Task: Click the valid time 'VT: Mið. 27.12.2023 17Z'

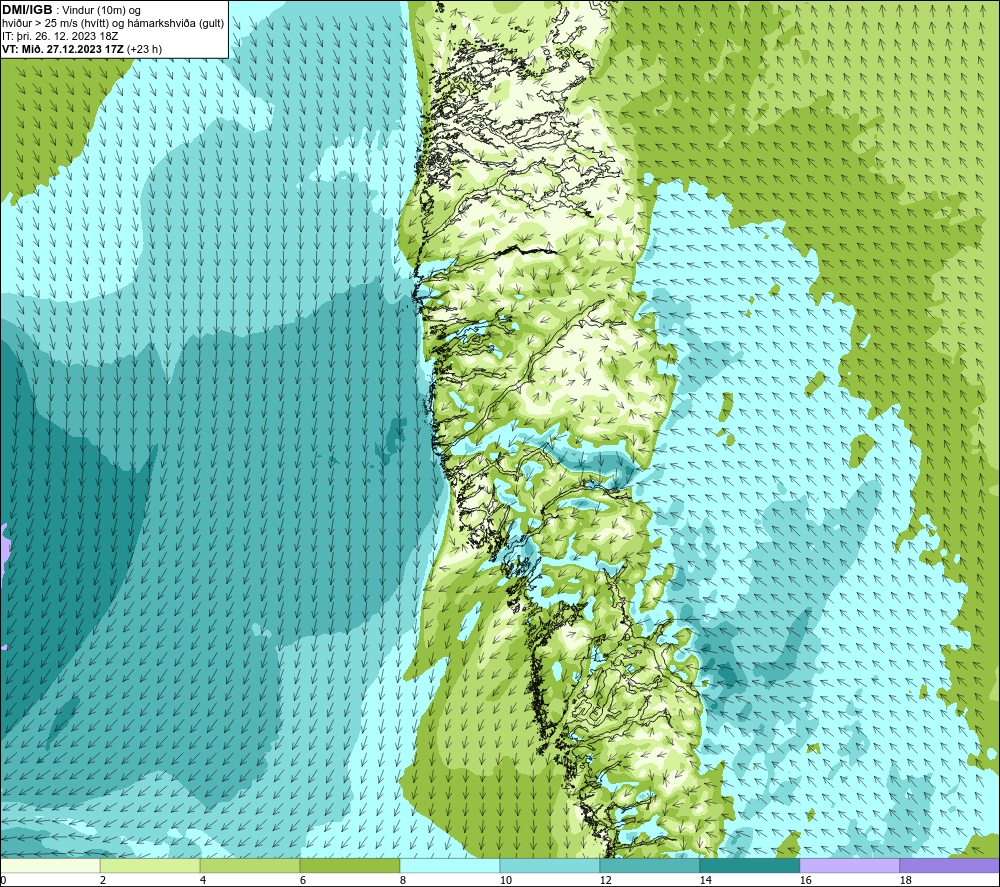Action: point(64,49)
